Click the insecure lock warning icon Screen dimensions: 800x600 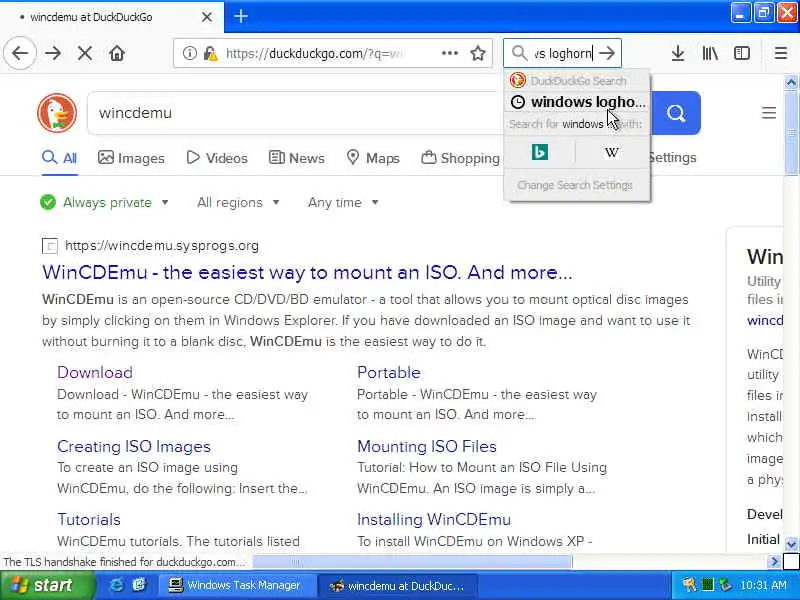[x=210, y=53]
